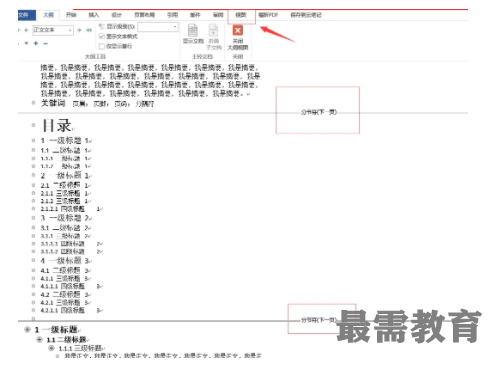Open the 审阅 Review tab
The height and width of the screenshot is (366, 488).
click(218, 15)
